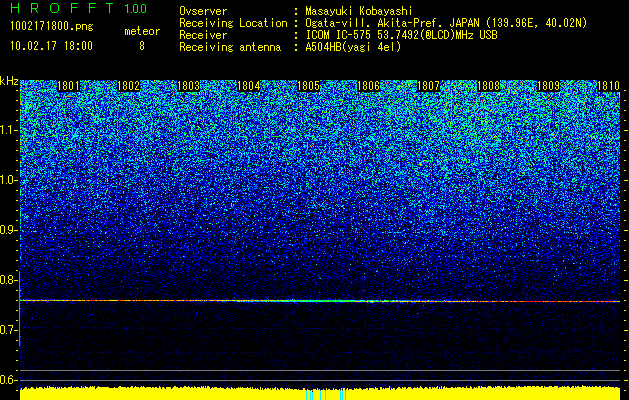Click the 1802 time marker

tap(128, 86)
